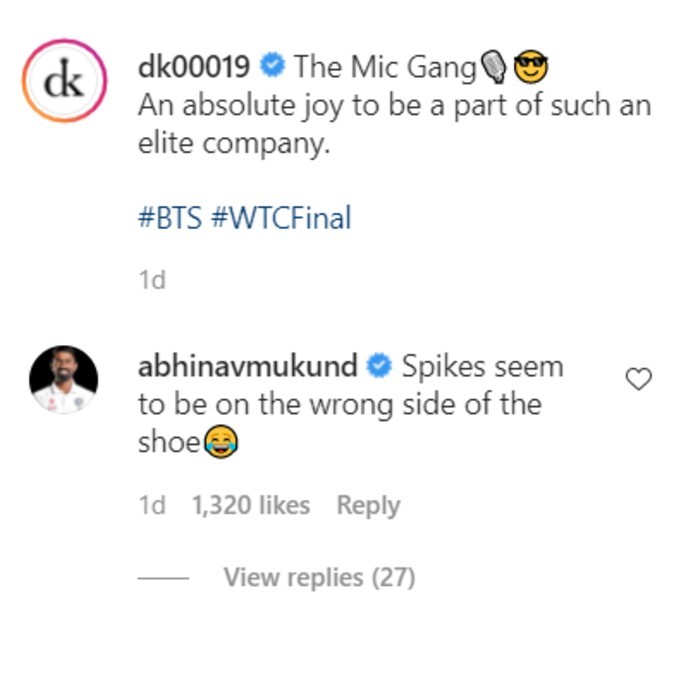Open the #WTCFinal hashtag

pyautogui.click(x=281, y=218)
